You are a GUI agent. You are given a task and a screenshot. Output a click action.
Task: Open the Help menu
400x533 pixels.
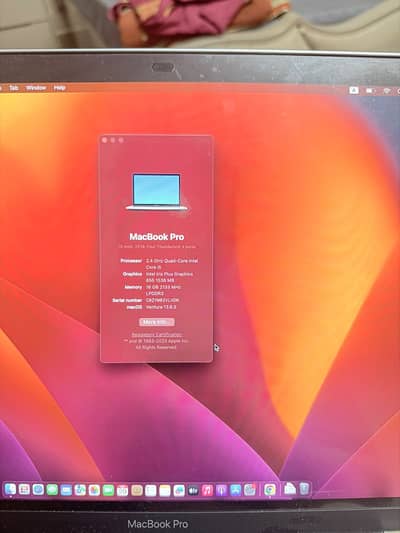[59, 88]
